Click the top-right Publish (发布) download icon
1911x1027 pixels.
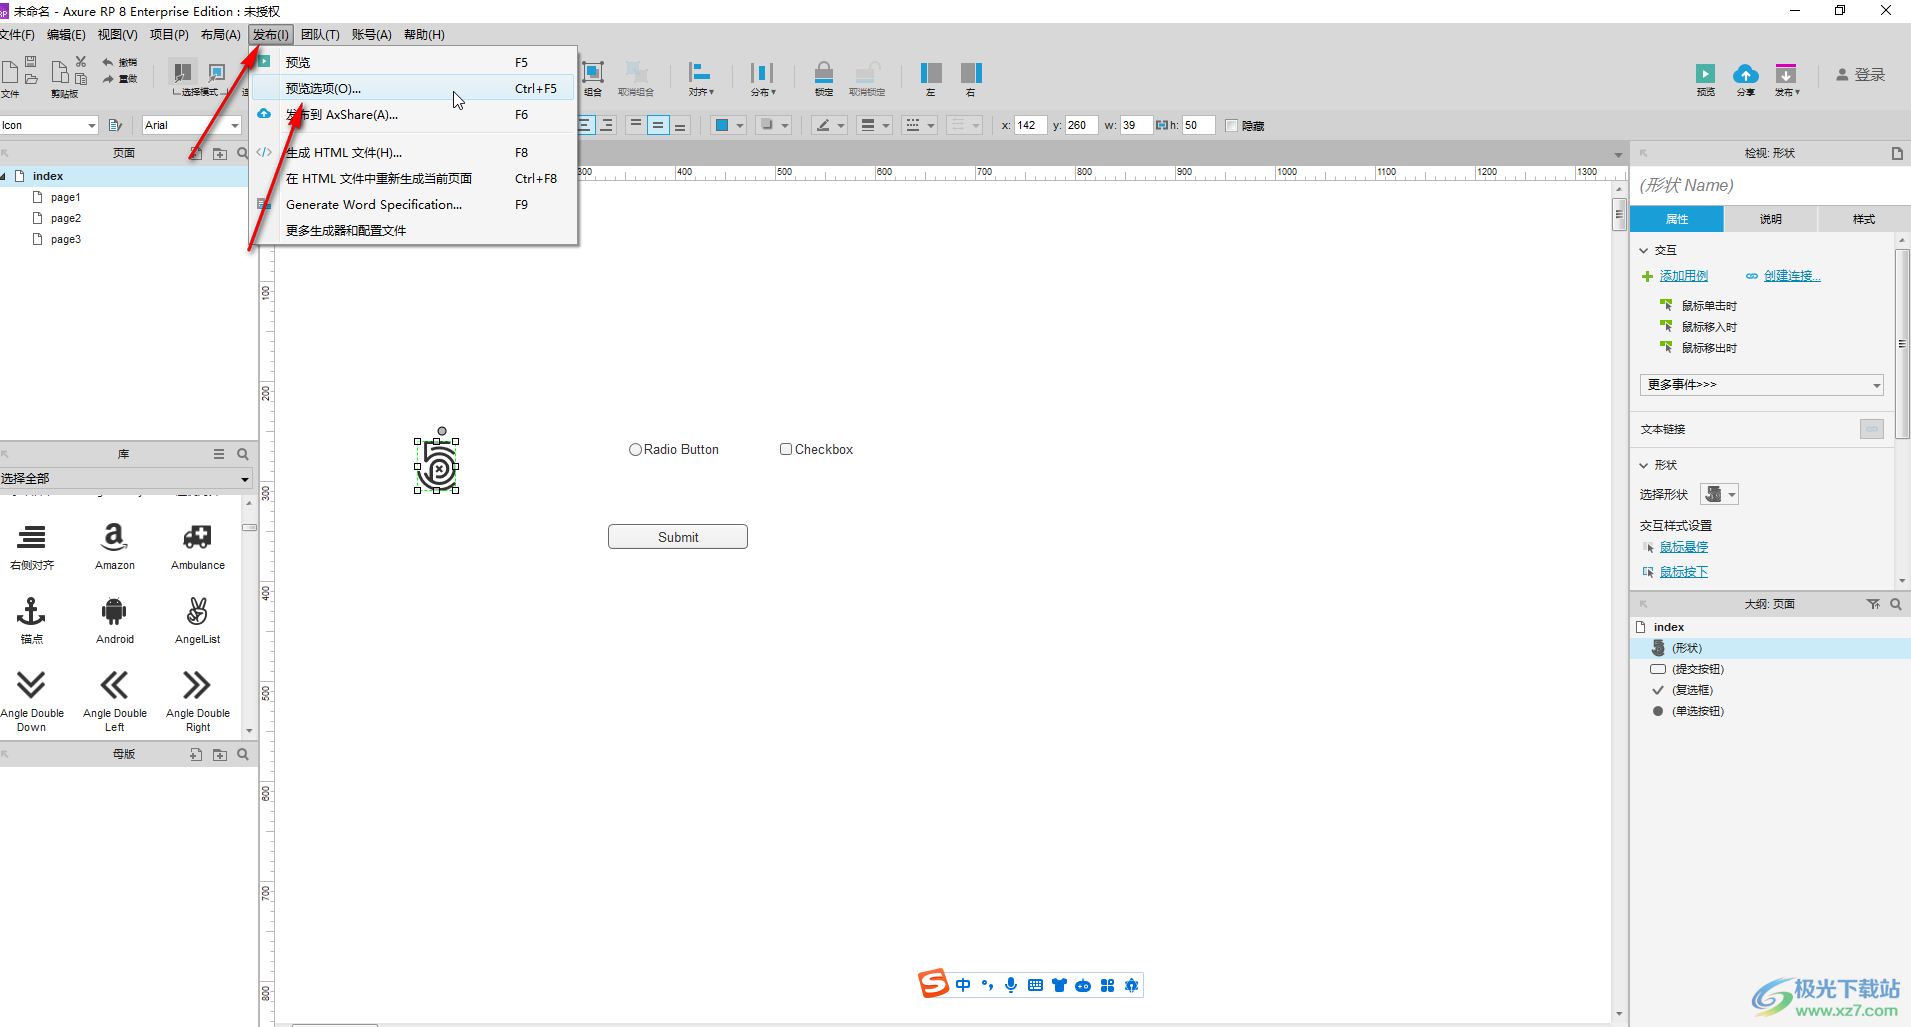coord(1785,74)
